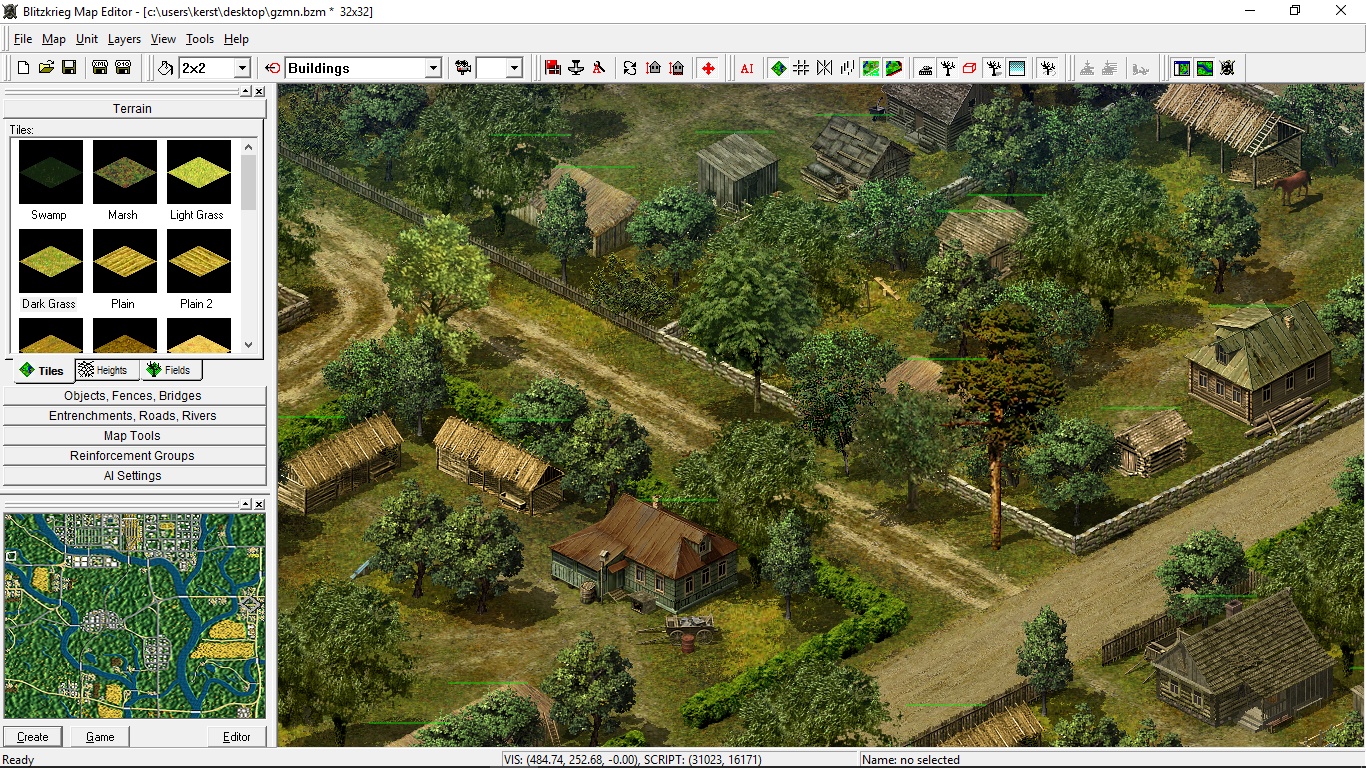Click the vertical bars icon

click(847, 68)
